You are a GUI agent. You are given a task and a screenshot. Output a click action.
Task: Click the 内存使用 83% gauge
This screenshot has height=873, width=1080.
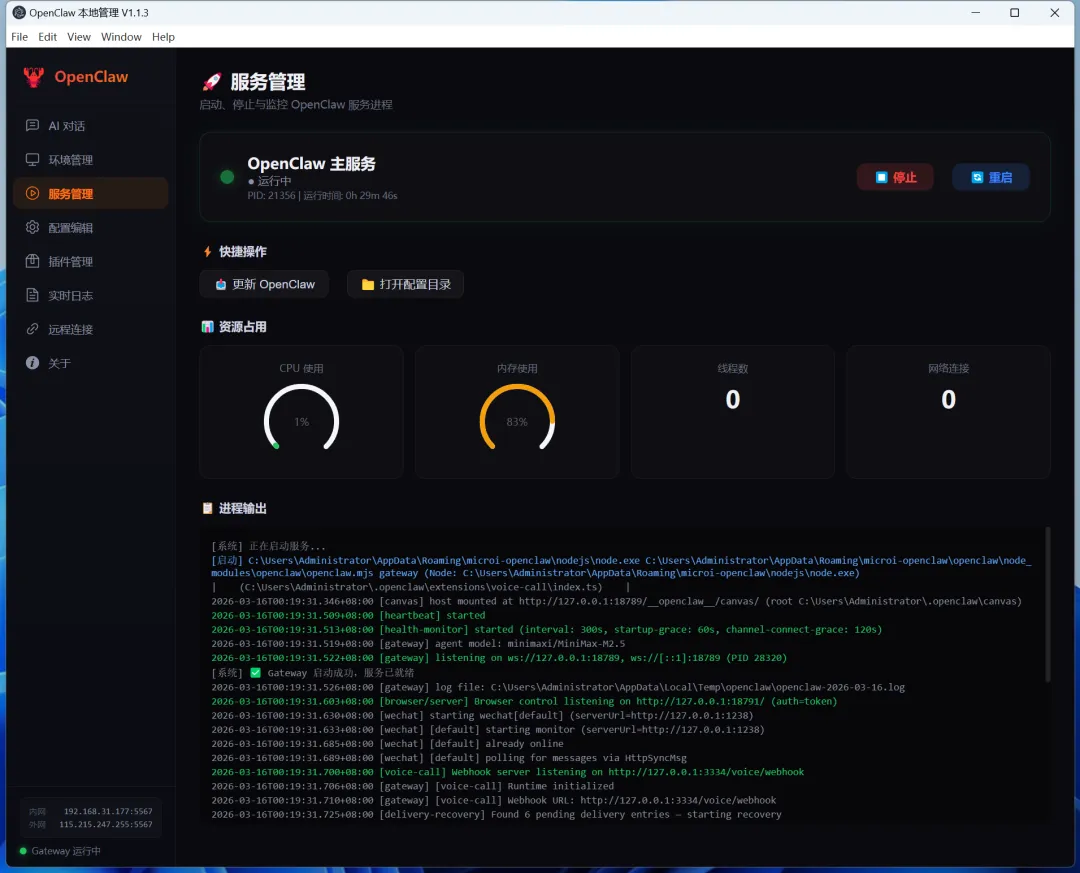tap(517, 418)
